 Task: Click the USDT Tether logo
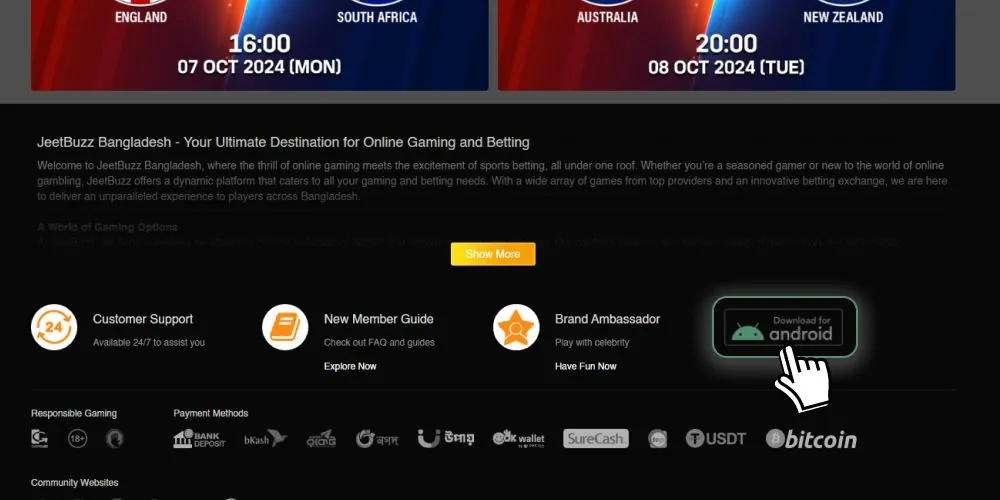click(x=716, y=439)
